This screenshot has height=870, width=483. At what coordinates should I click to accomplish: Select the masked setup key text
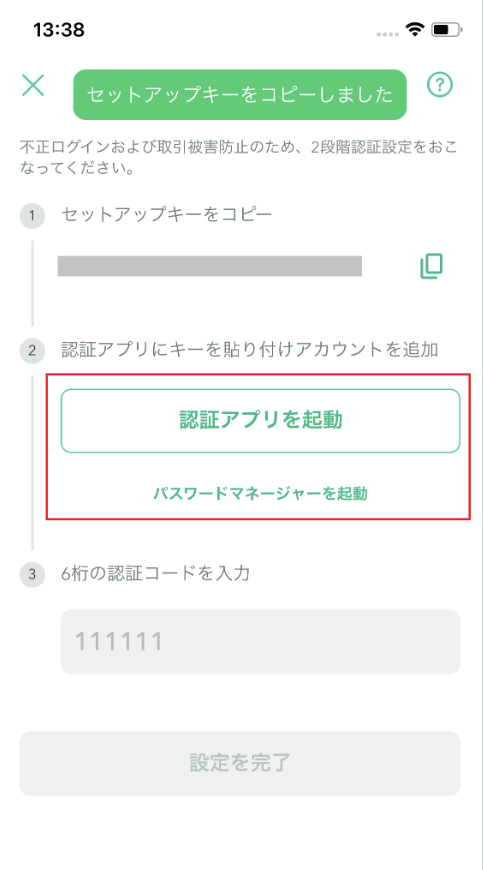pyautogui.click(x=210, y=266)
